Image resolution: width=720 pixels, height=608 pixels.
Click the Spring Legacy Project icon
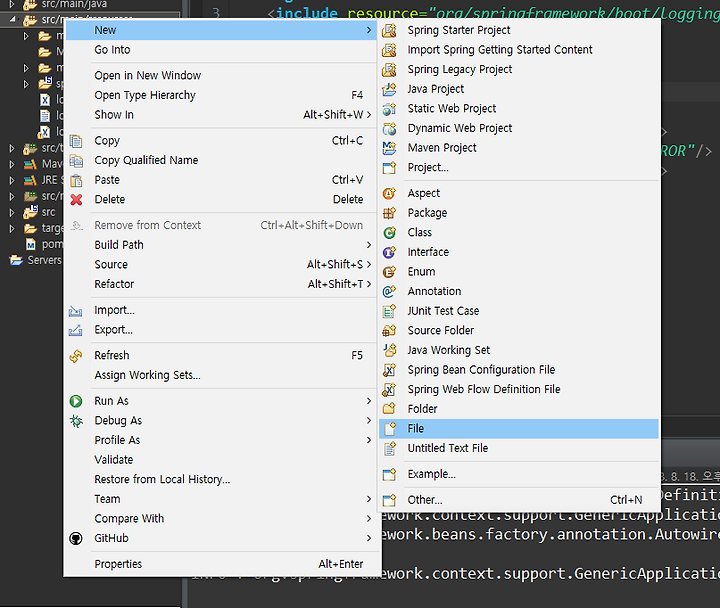pyautogui.click(x=389, y=70)
